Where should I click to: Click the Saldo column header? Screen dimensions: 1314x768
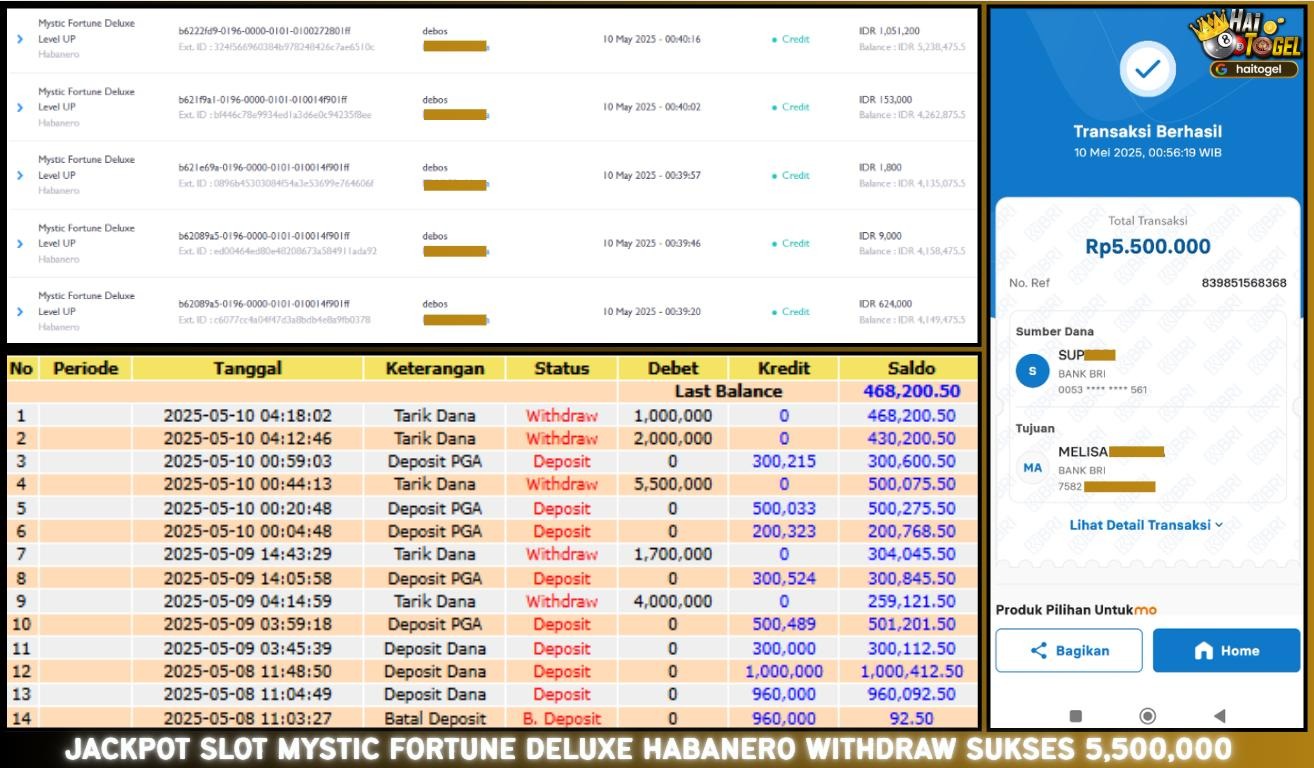[911, 368]
